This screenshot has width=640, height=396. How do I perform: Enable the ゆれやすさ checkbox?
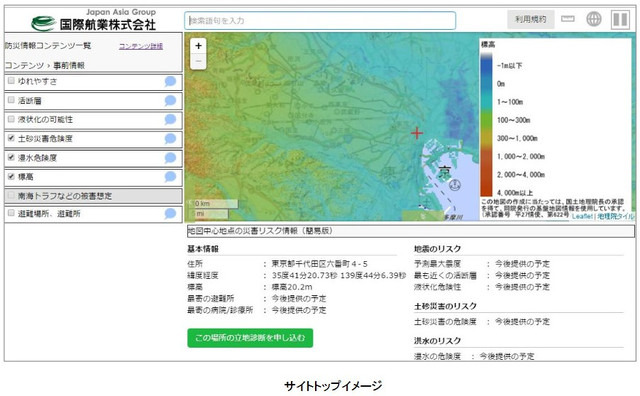(x=11, y=80)
